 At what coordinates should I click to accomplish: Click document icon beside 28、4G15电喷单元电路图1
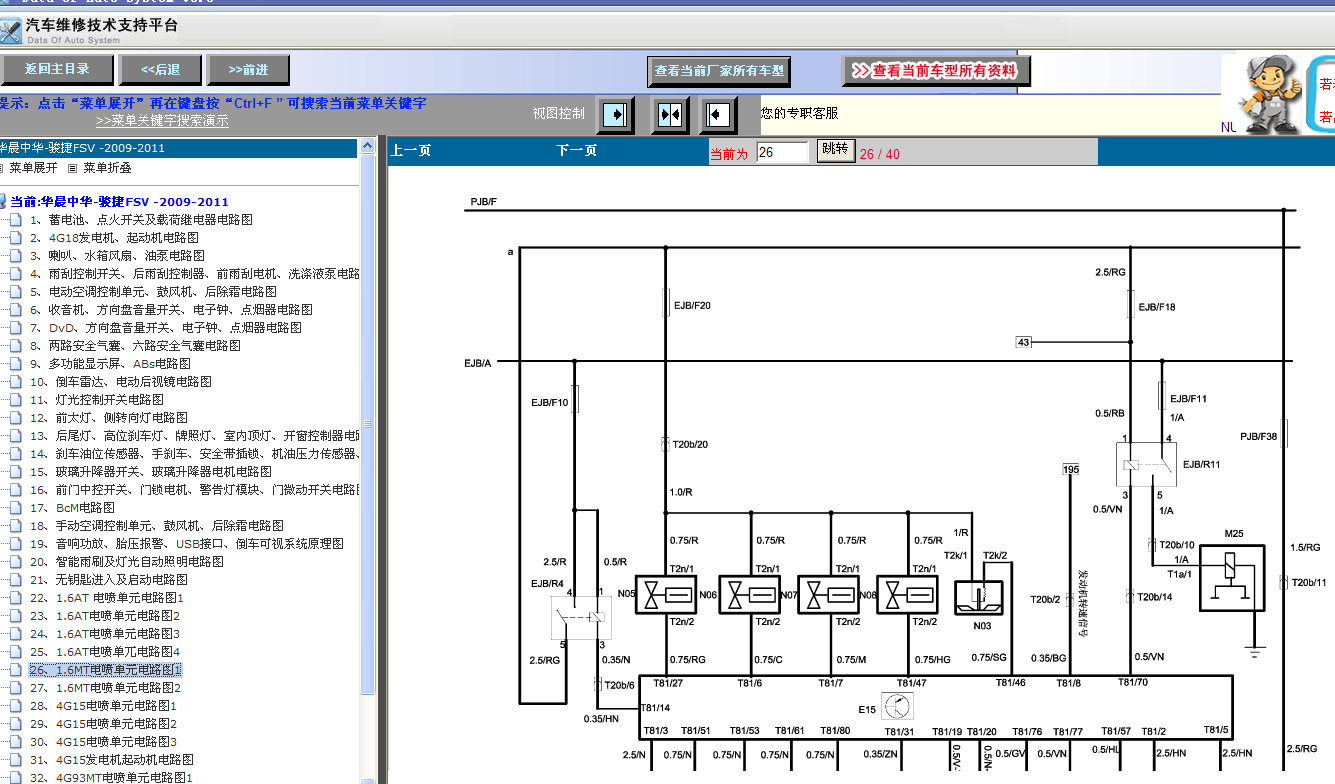coord(15,706)
